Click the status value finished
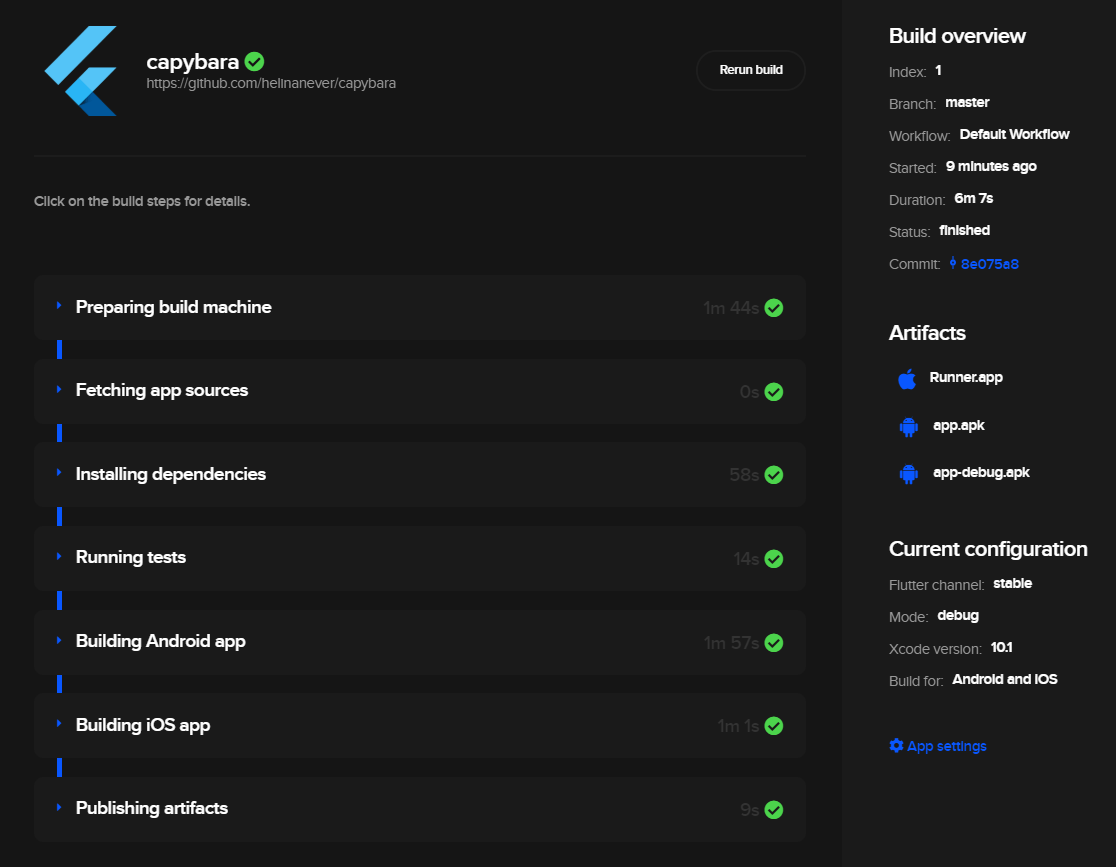Viewport: 1116px width, 867px height. point(964,231)
